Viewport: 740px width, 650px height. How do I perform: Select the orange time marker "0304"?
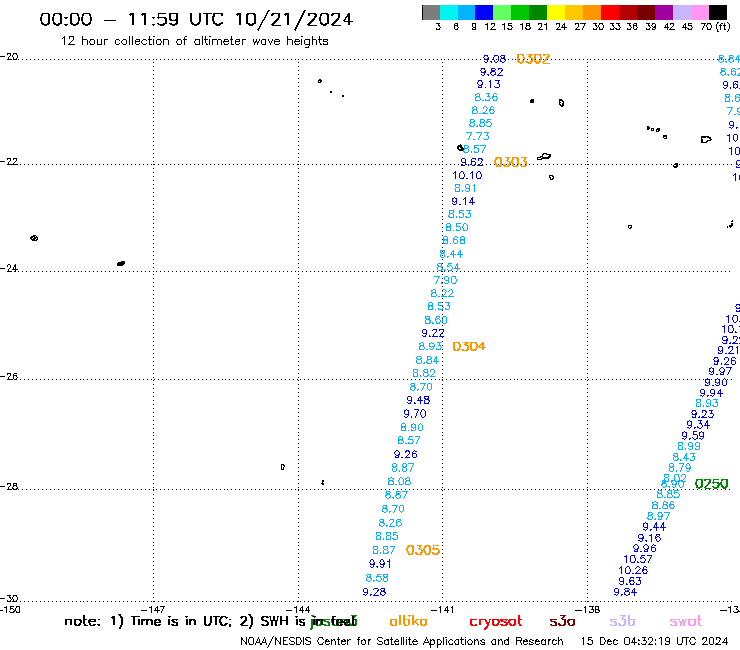[x=469, y=346]
